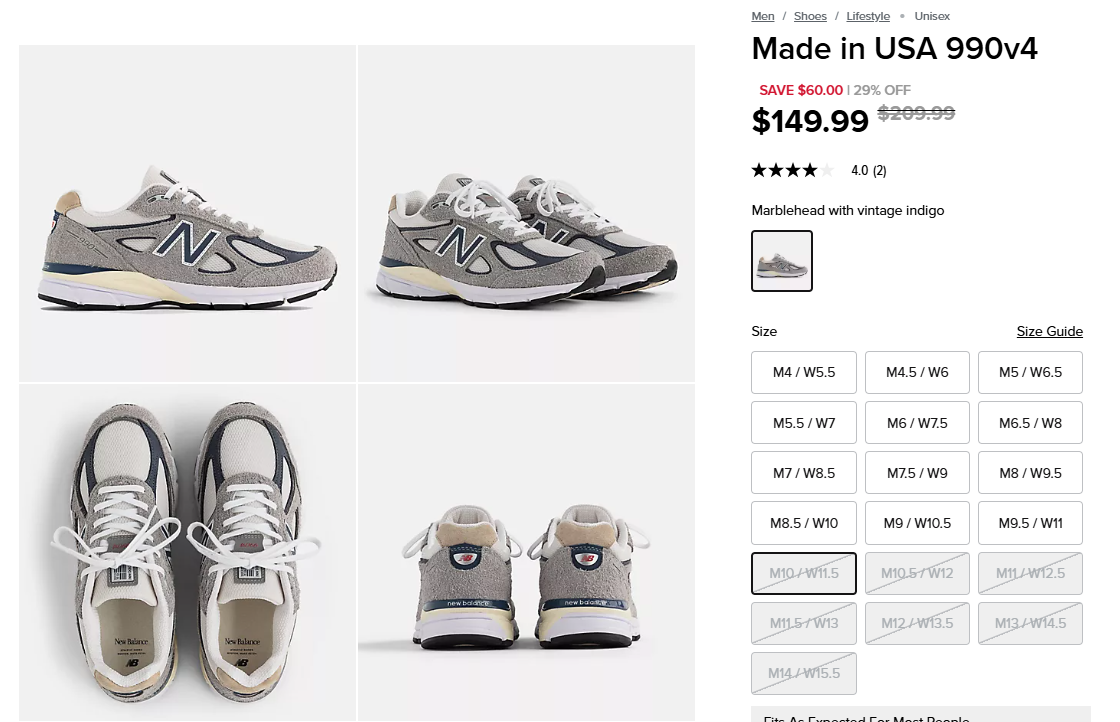
Task: Open the Size Guide link
Action: click(1049, 332)
